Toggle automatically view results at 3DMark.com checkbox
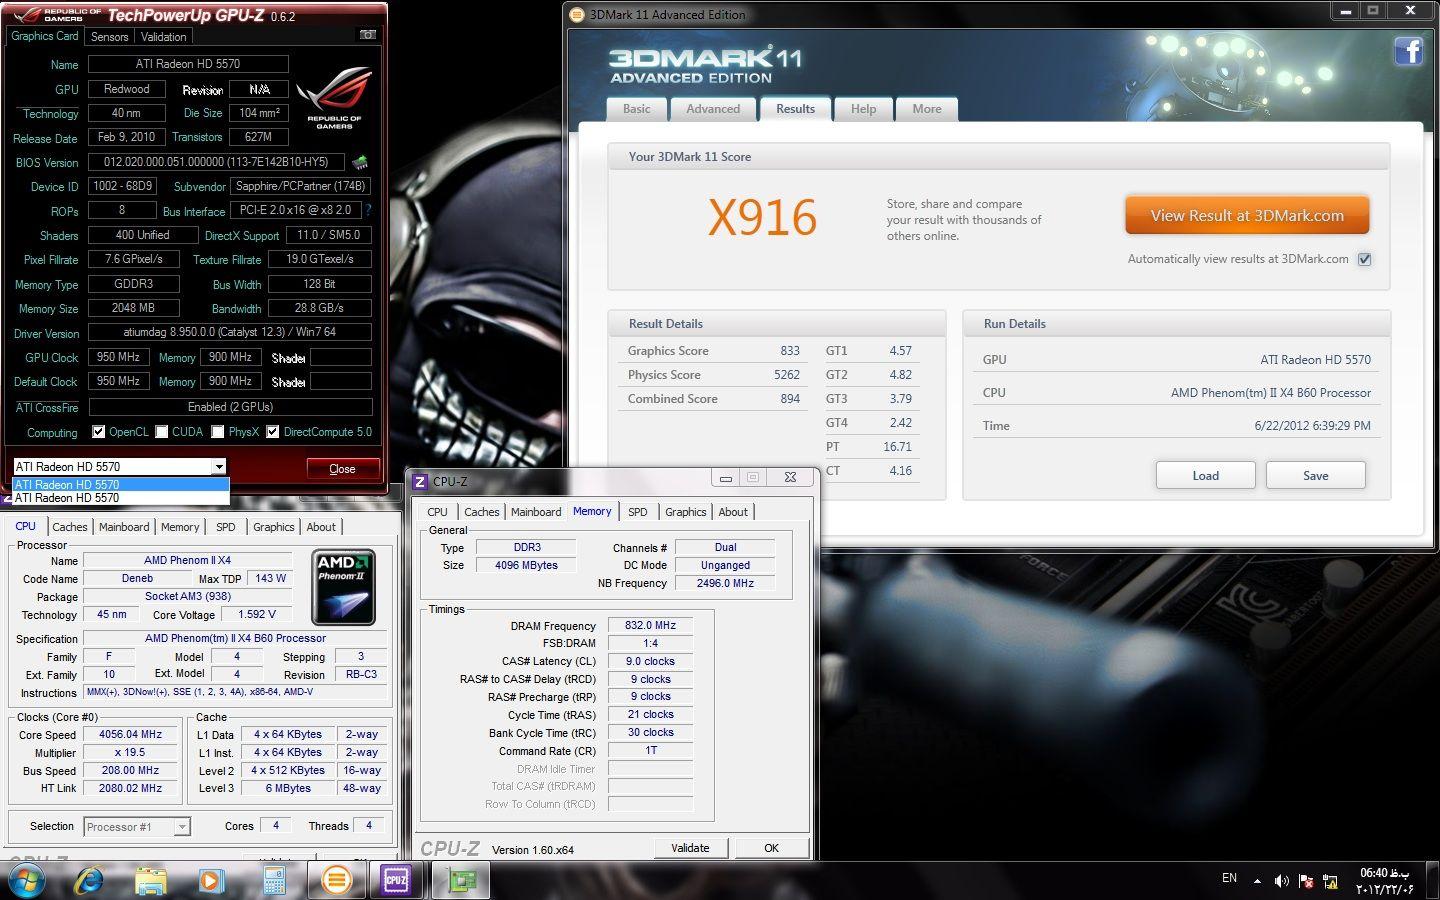 [x=1364, y=259]
